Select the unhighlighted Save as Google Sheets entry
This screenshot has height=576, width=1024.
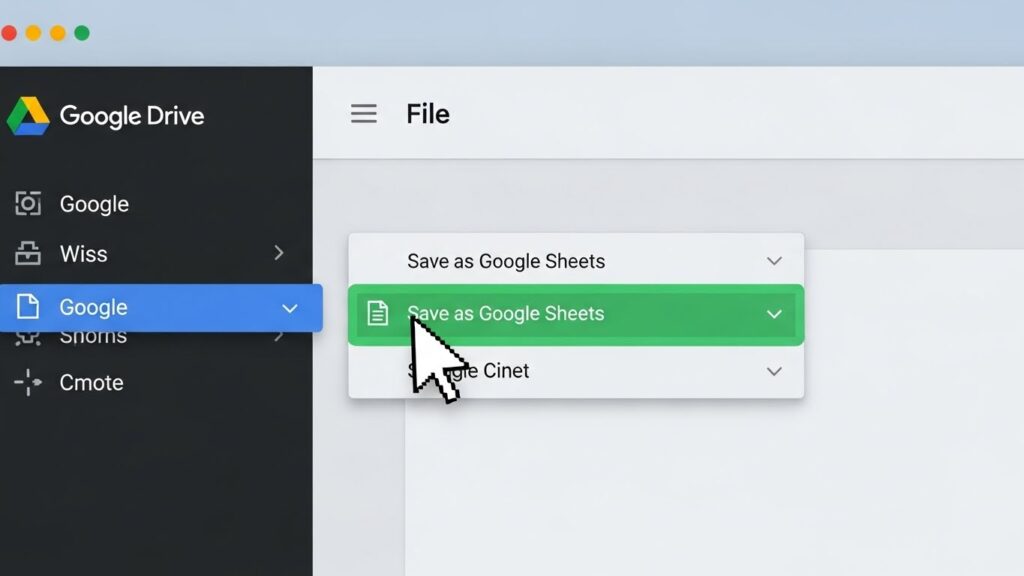506,261
